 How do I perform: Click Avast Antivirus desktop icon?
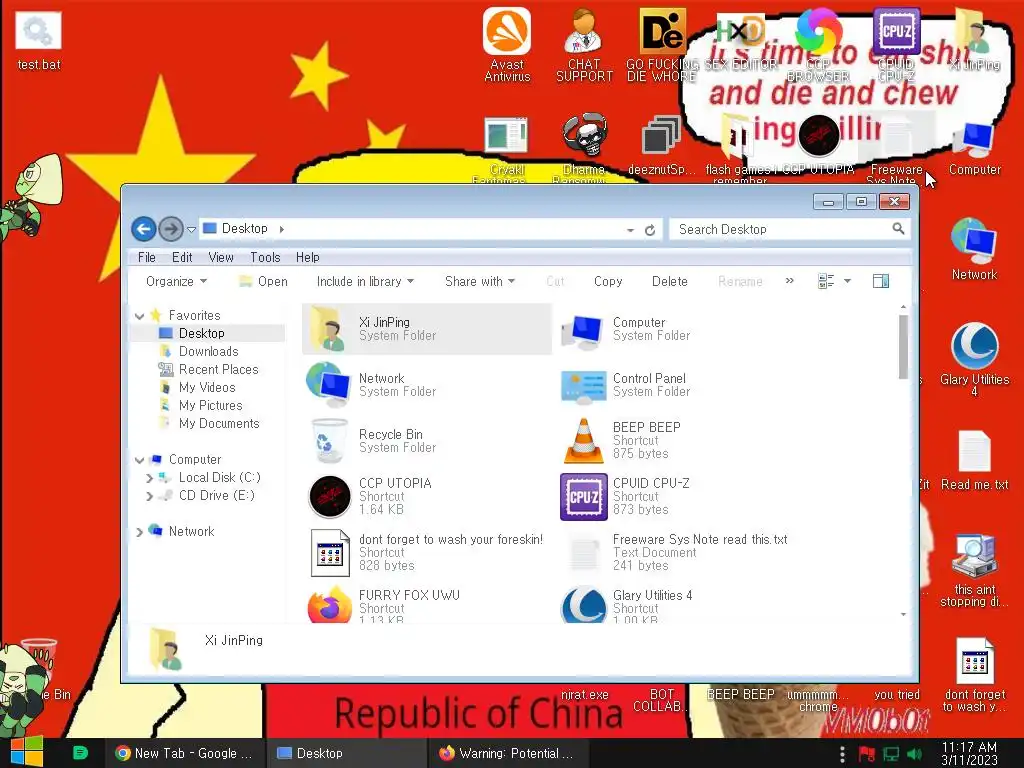point(507,45)
